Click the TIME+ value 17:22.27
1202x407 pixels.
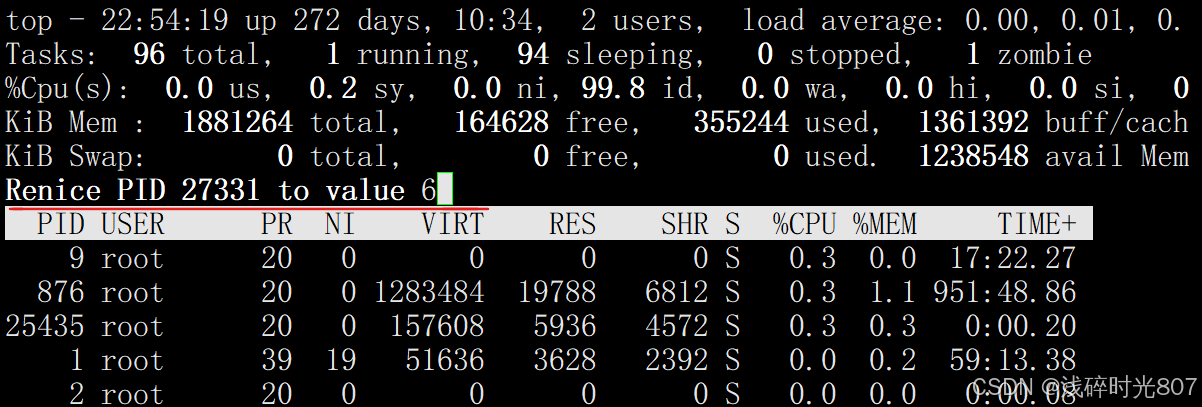1013,258
